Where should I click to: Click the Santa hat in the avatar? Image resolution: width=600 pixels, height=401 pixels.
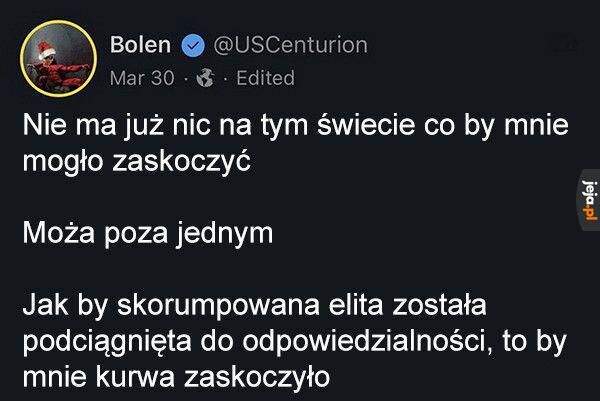pyautogui.click(x=46, y=49)
